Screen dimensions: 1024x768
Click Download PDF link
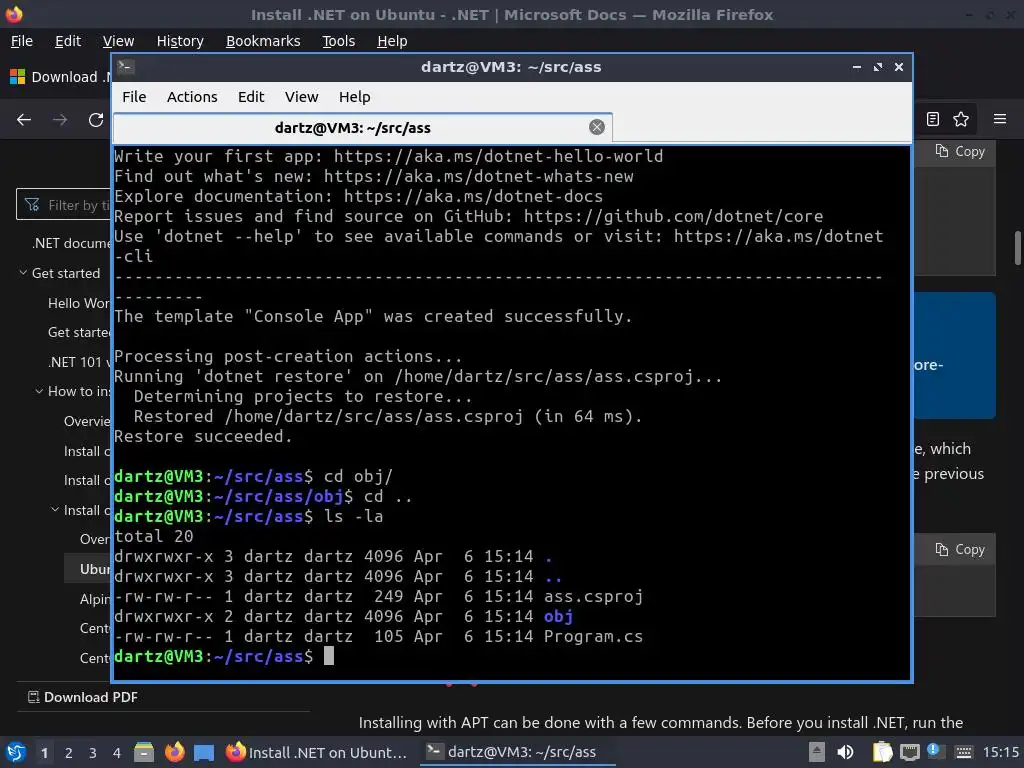tap(82, 697)
